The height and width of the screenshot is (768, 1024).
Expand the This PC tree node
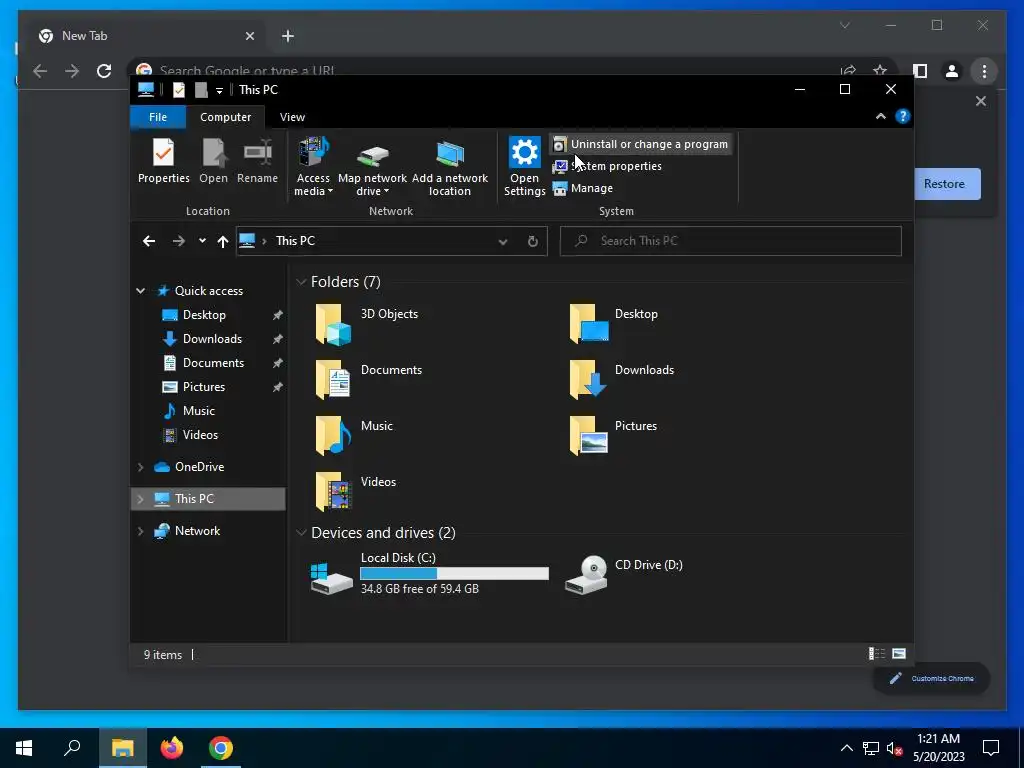click(140, 499)
